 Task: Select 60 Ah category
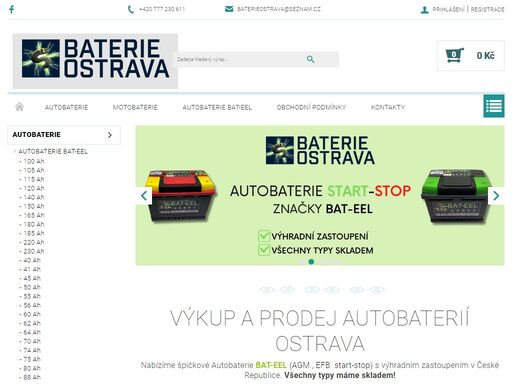[x=32, y=314]
